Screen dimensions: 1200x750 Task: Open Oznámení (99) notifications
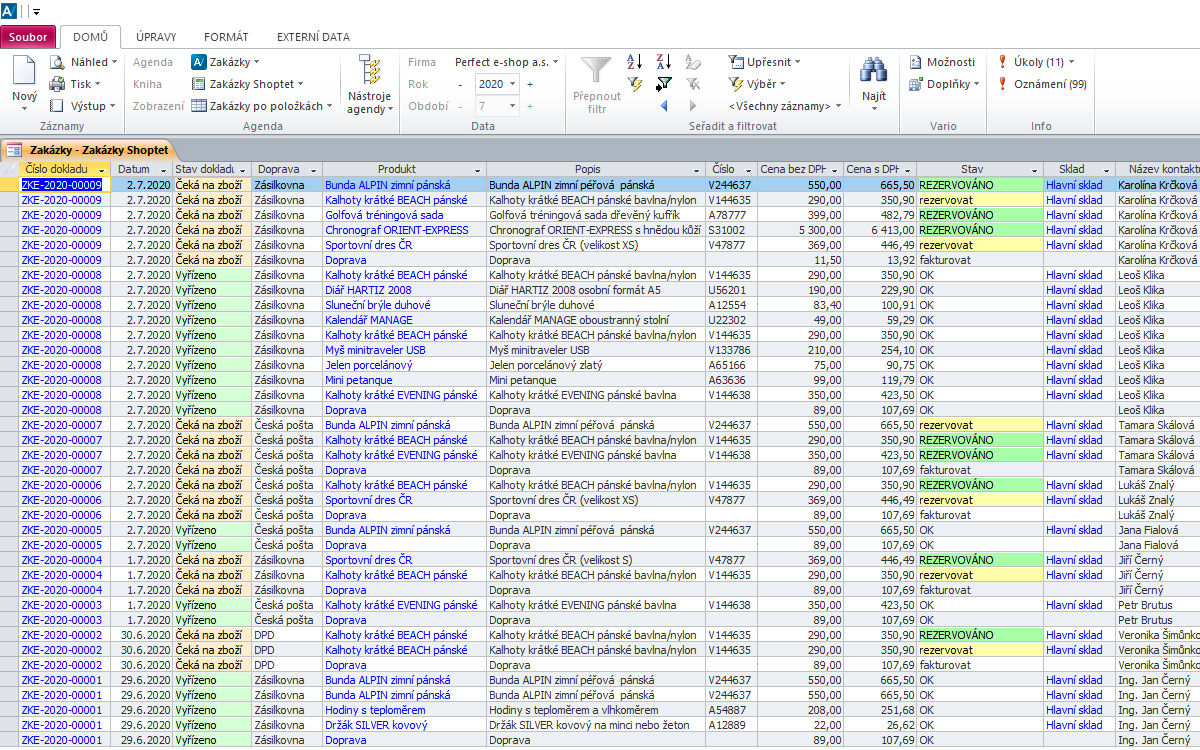[1042, 84]
